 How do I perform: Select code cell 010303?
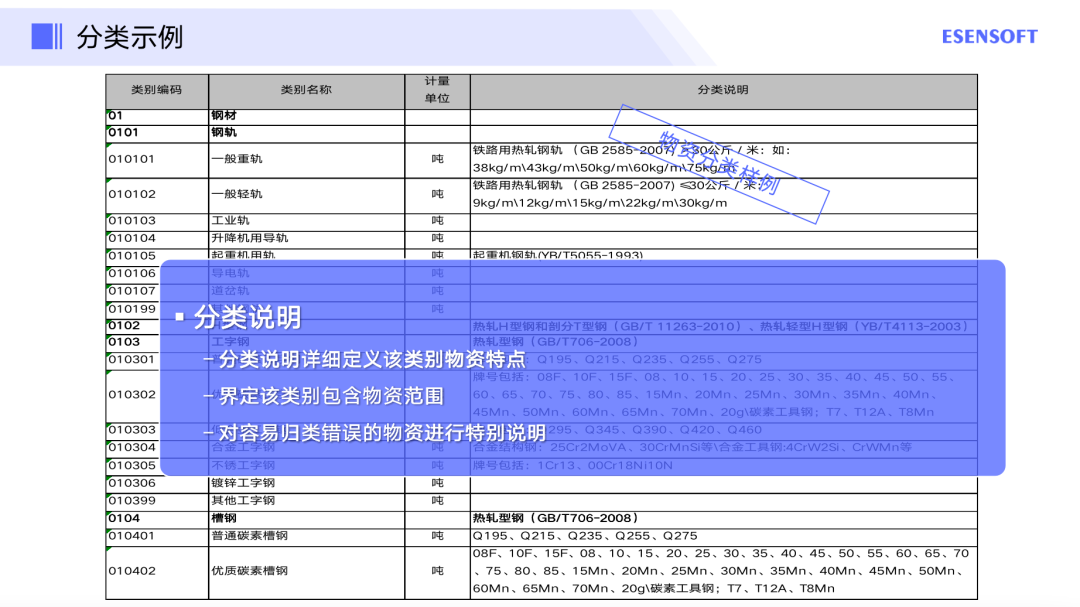132,430
